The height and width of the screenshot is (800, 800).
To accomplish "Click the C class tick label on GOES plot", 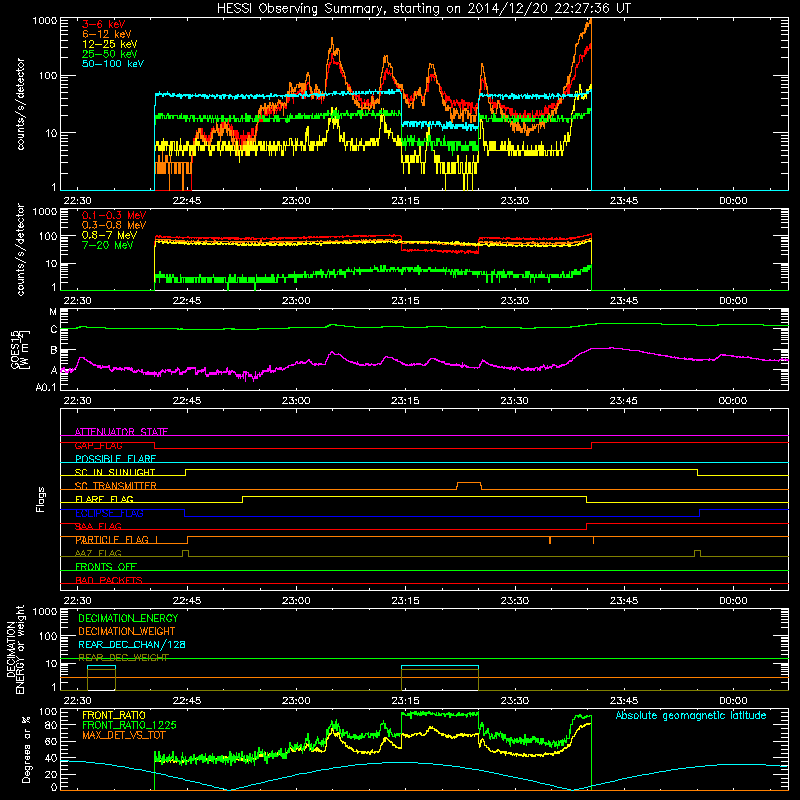I will click(54, 330).
